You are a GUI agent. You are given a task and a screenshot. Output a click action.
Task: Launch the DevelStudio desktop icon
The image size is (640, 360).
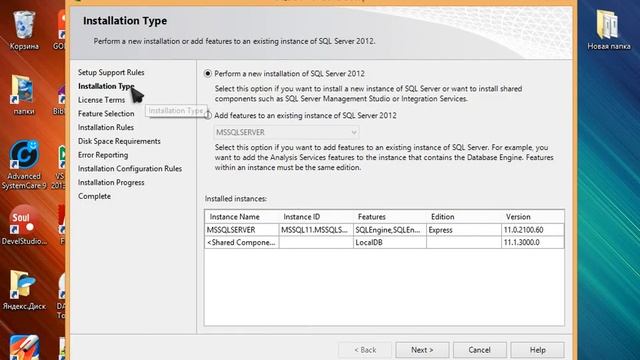coord(24,225)
